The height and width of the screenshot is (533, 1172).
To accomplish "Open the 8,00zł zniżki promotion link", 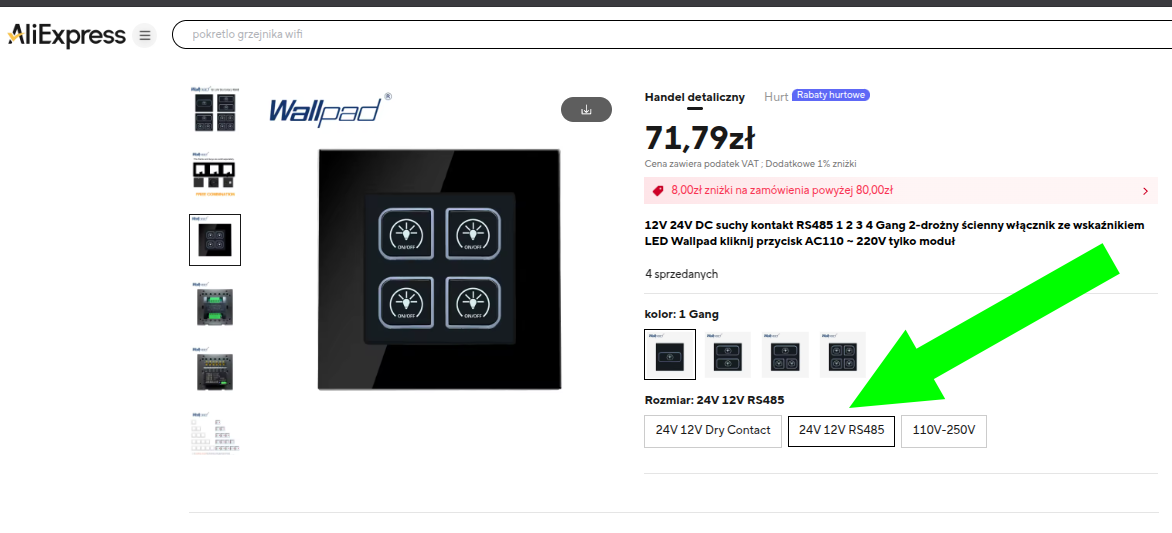I will click(782, 191).
